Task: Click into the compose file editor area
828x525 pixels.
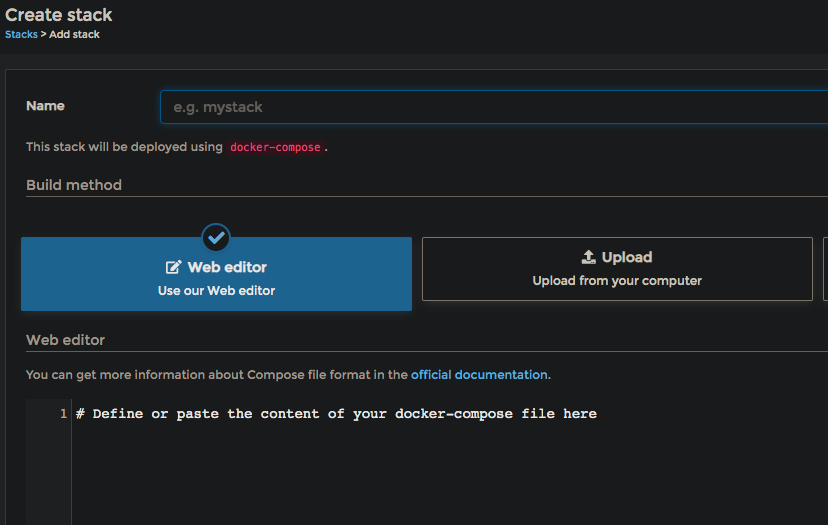Action: point(449,462)
